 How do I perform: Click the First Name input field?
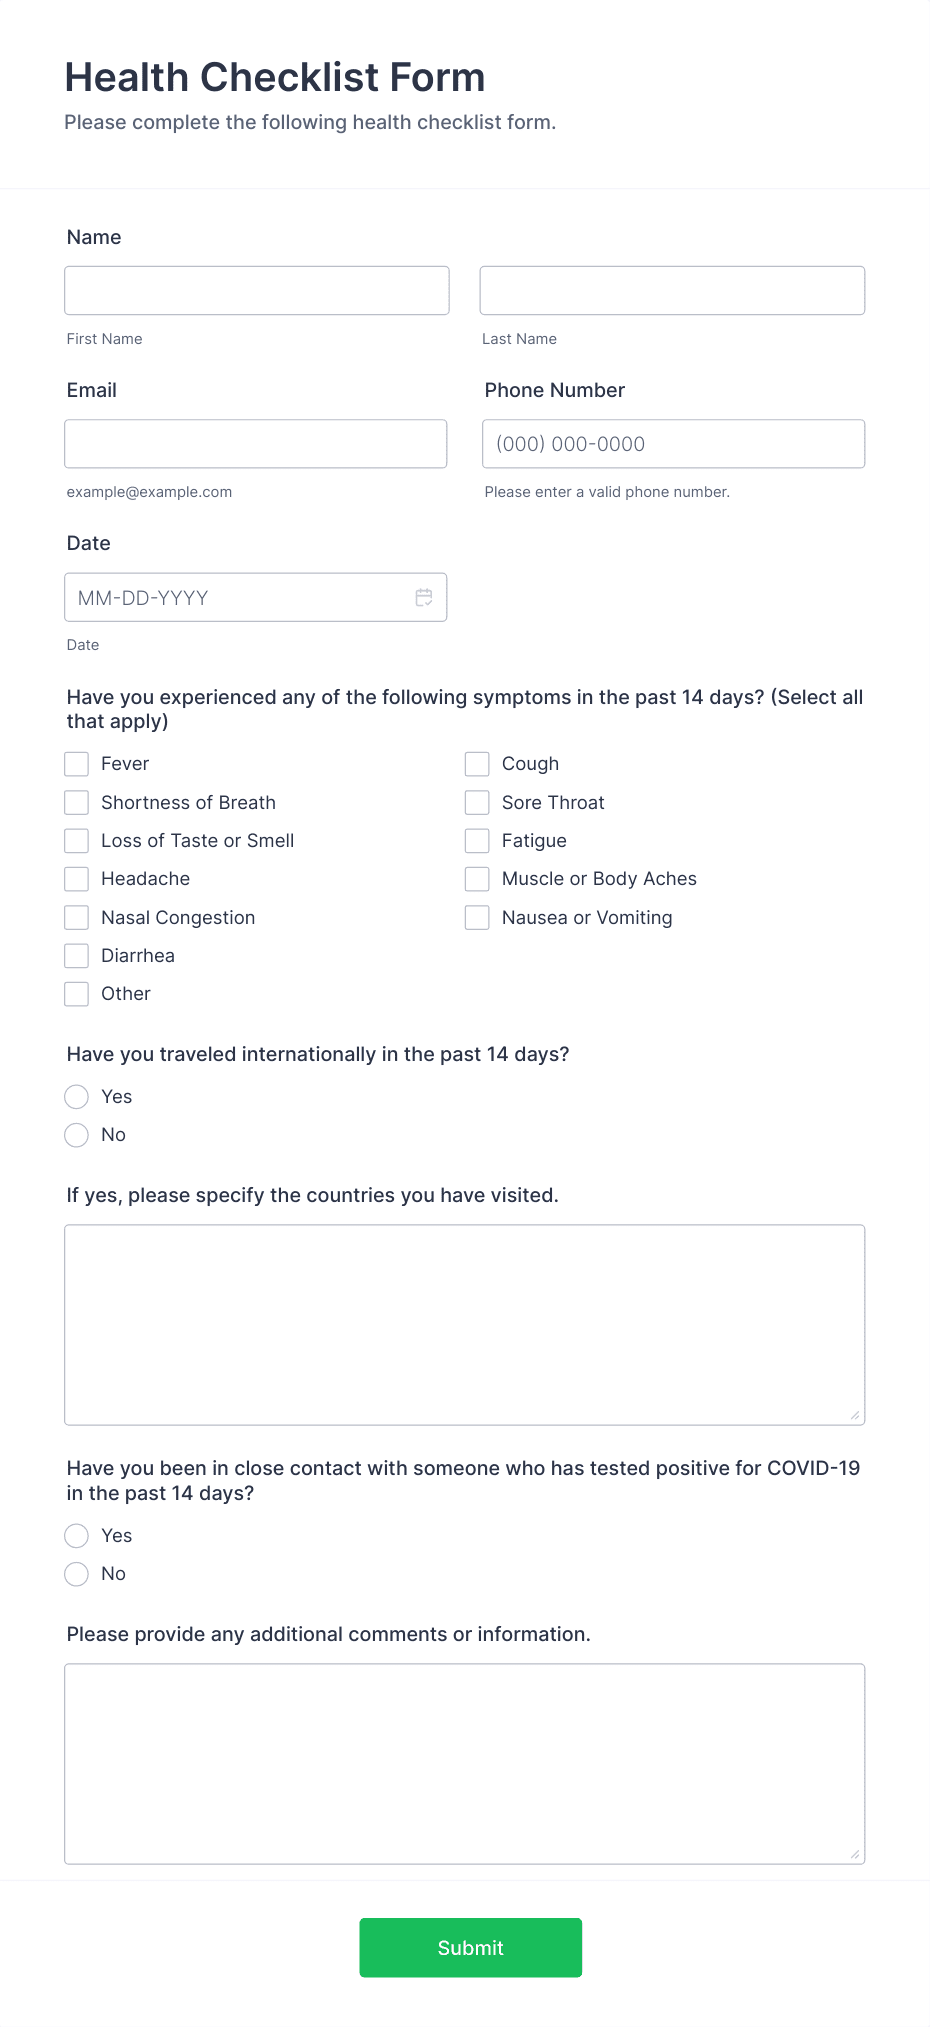[x=256, y=290]
